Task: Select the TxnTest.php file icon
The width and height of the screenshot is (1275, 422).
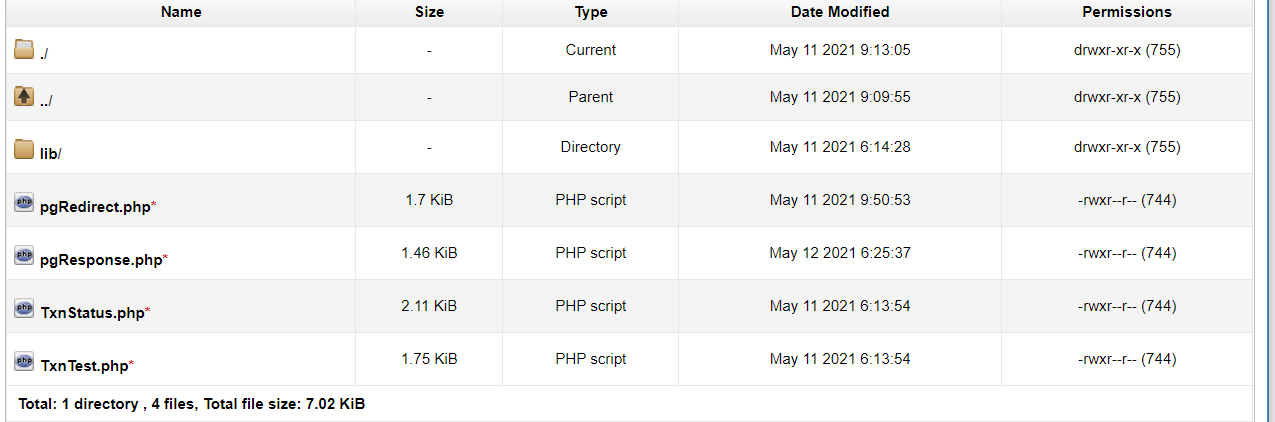Action: point(24,362)
